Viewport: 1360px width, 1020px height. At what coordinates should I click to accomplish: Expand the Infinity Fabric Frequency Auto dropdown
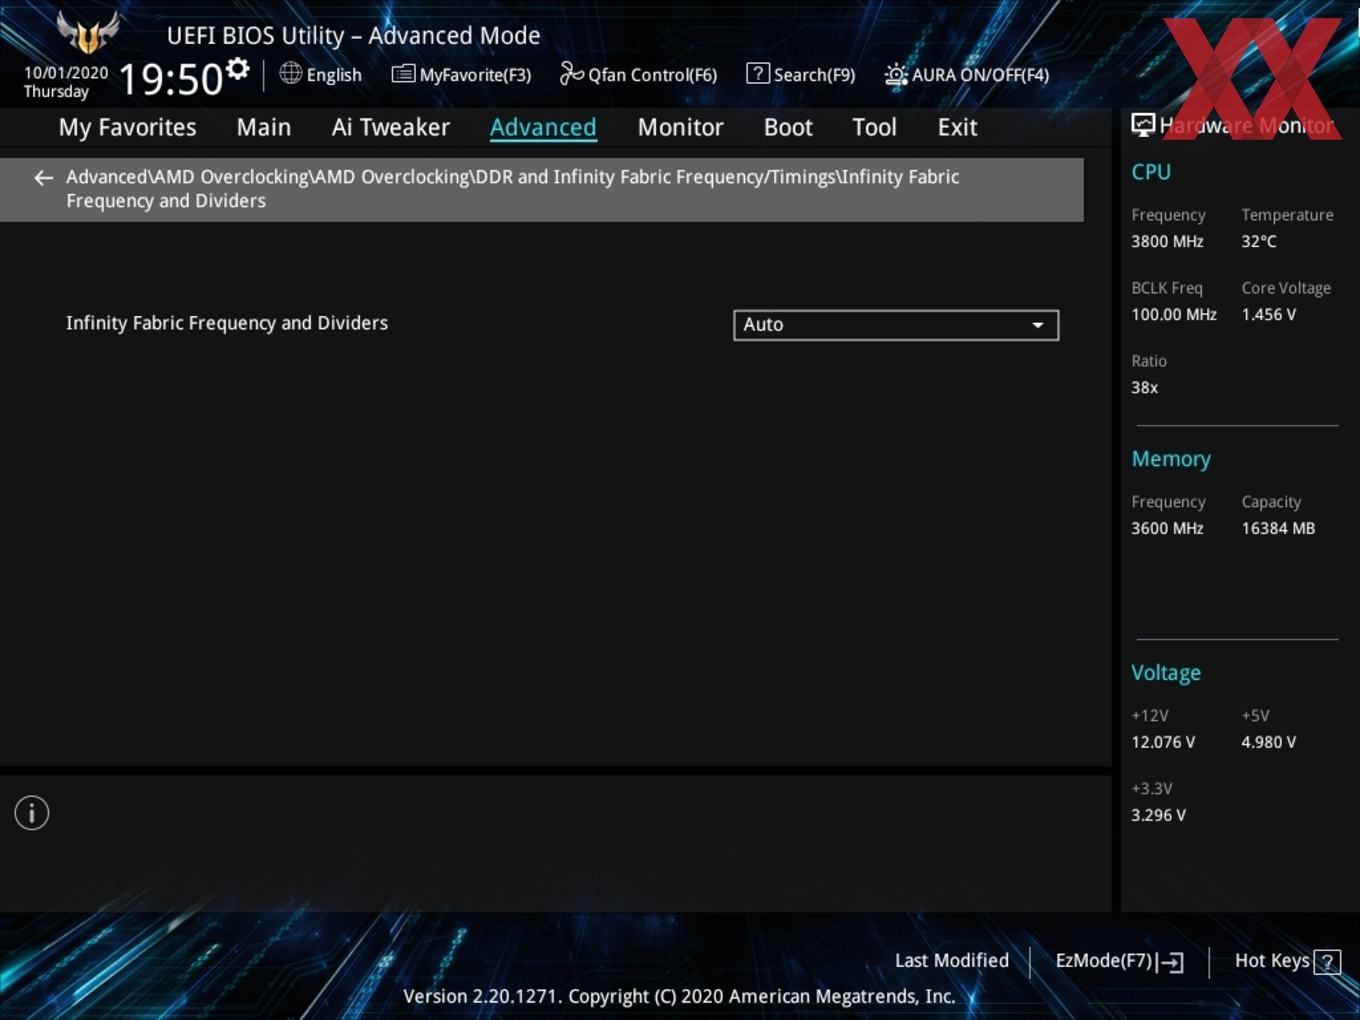[x=896, y=325]
